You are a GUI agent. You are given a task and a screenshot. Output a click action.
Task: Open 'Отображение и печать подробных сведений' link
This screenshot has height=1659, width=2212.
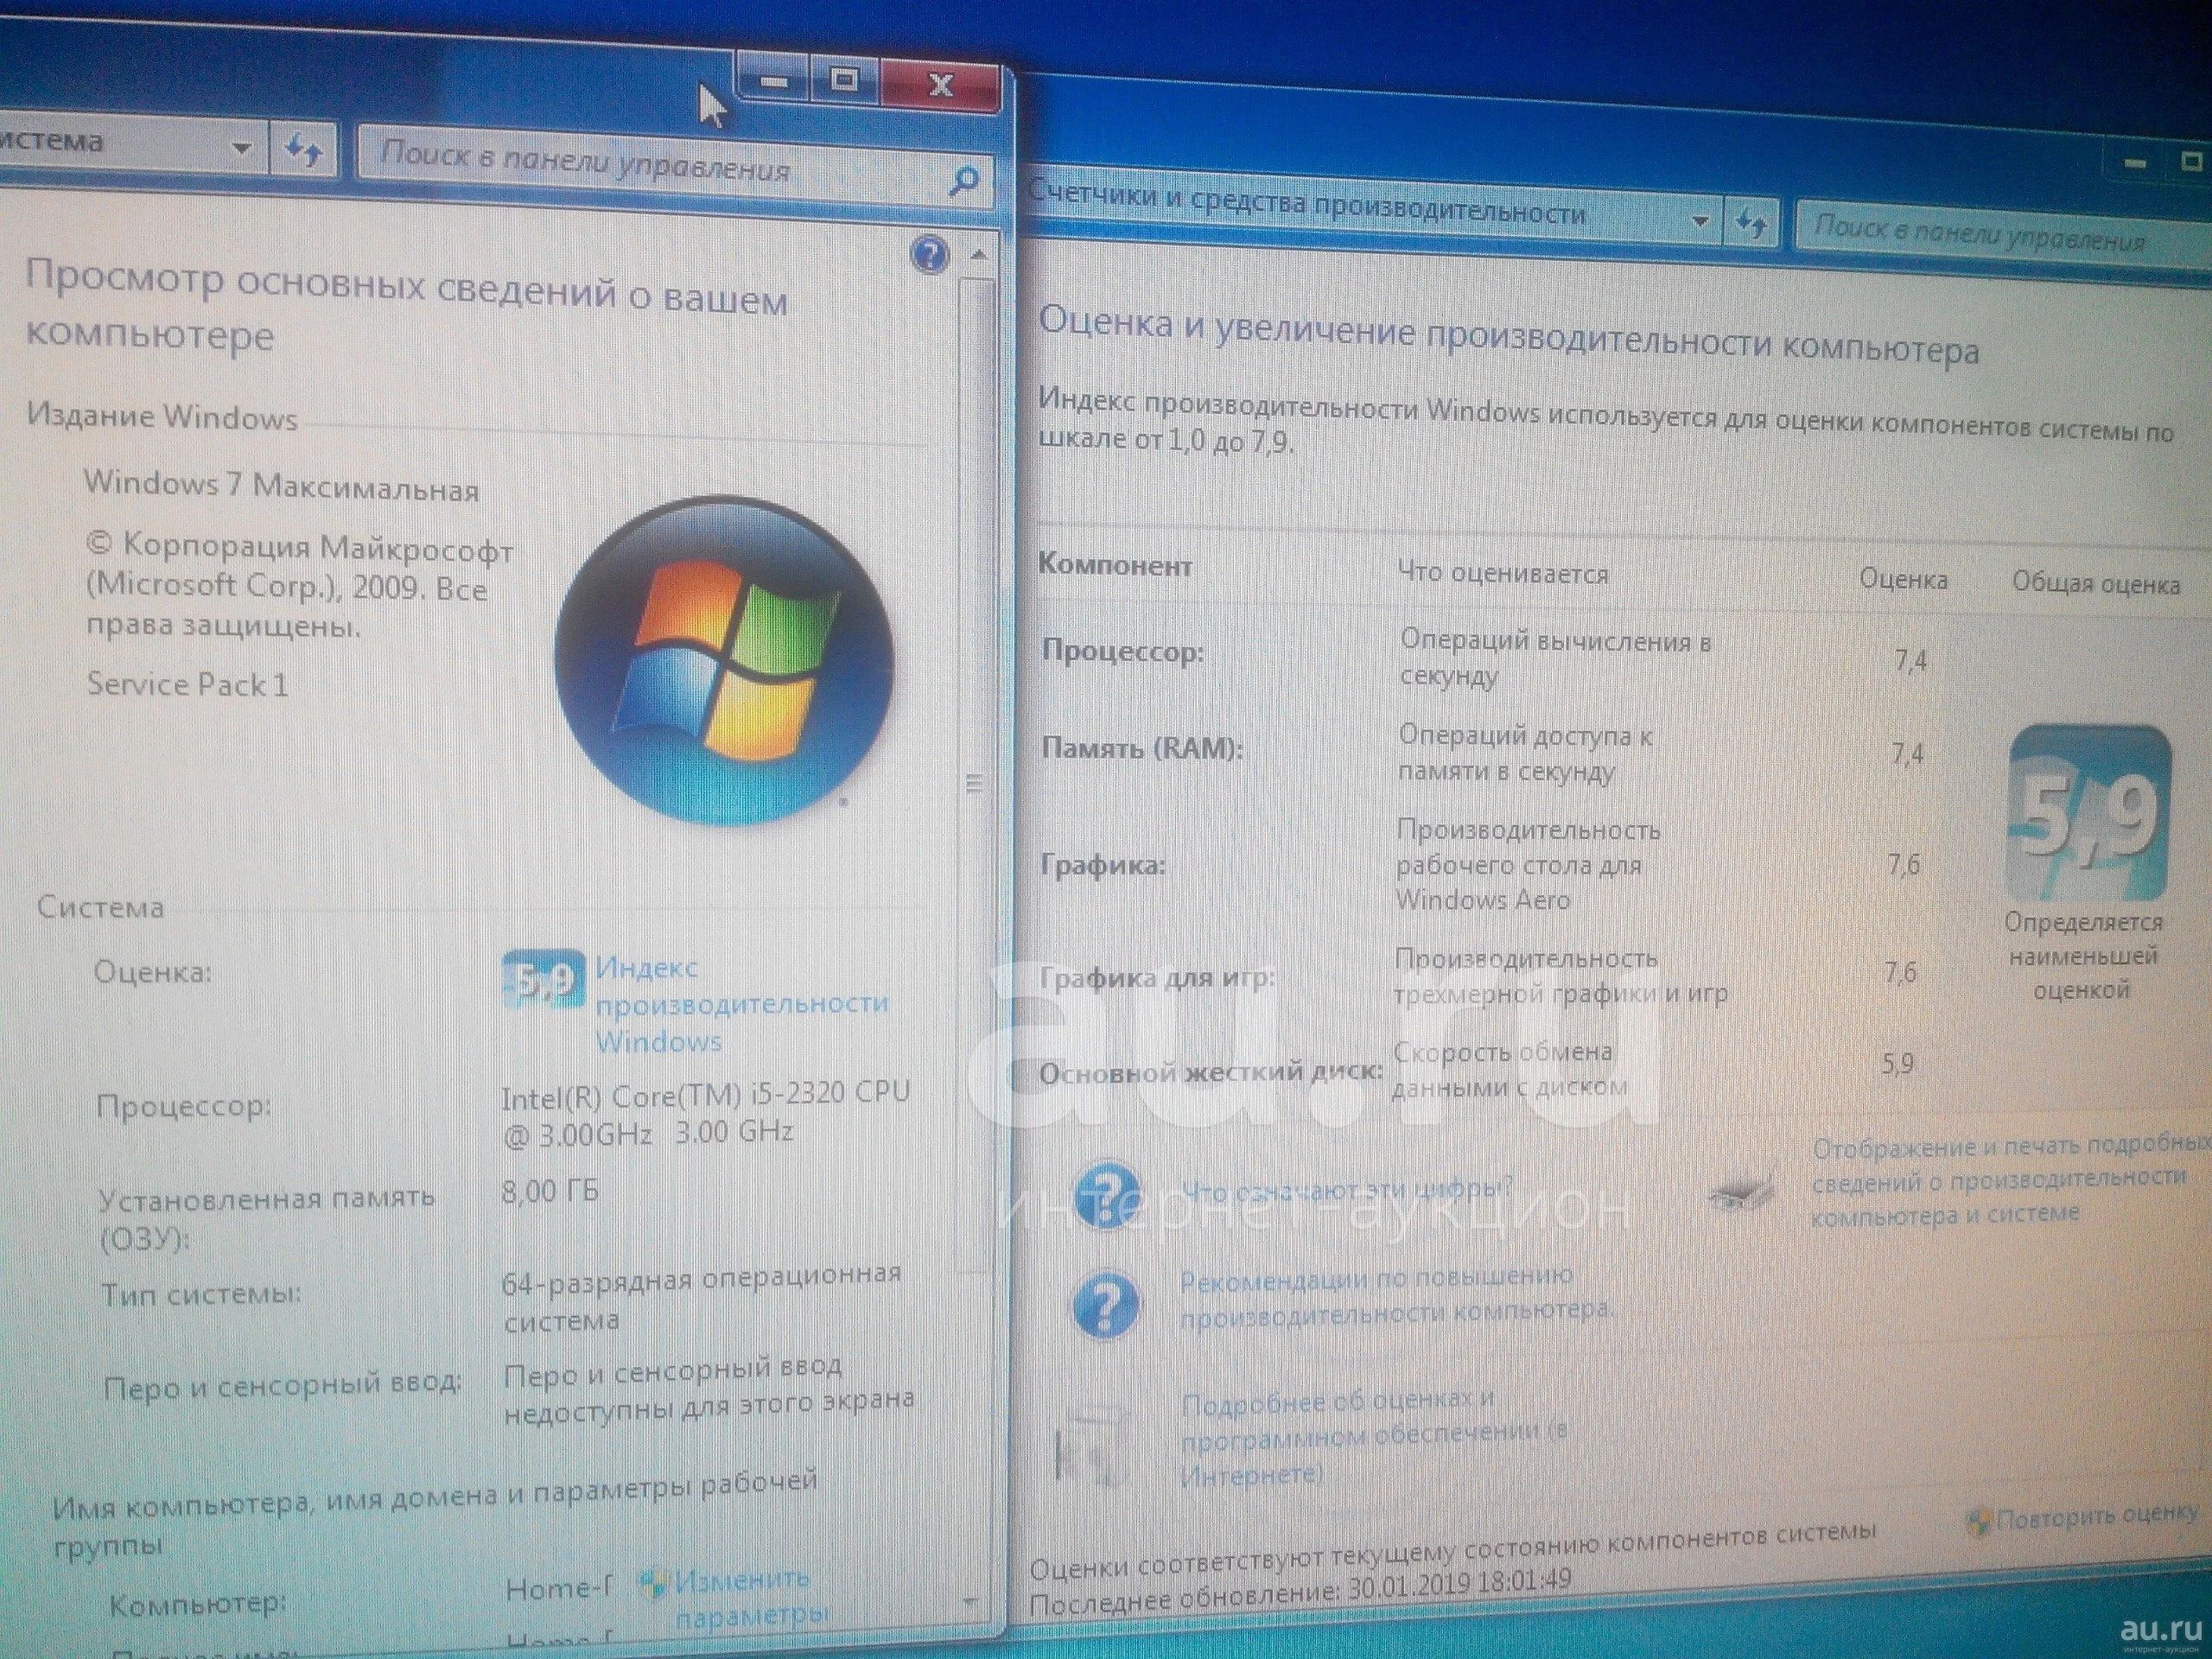pyautogui.click(x=2012, y=1182)
